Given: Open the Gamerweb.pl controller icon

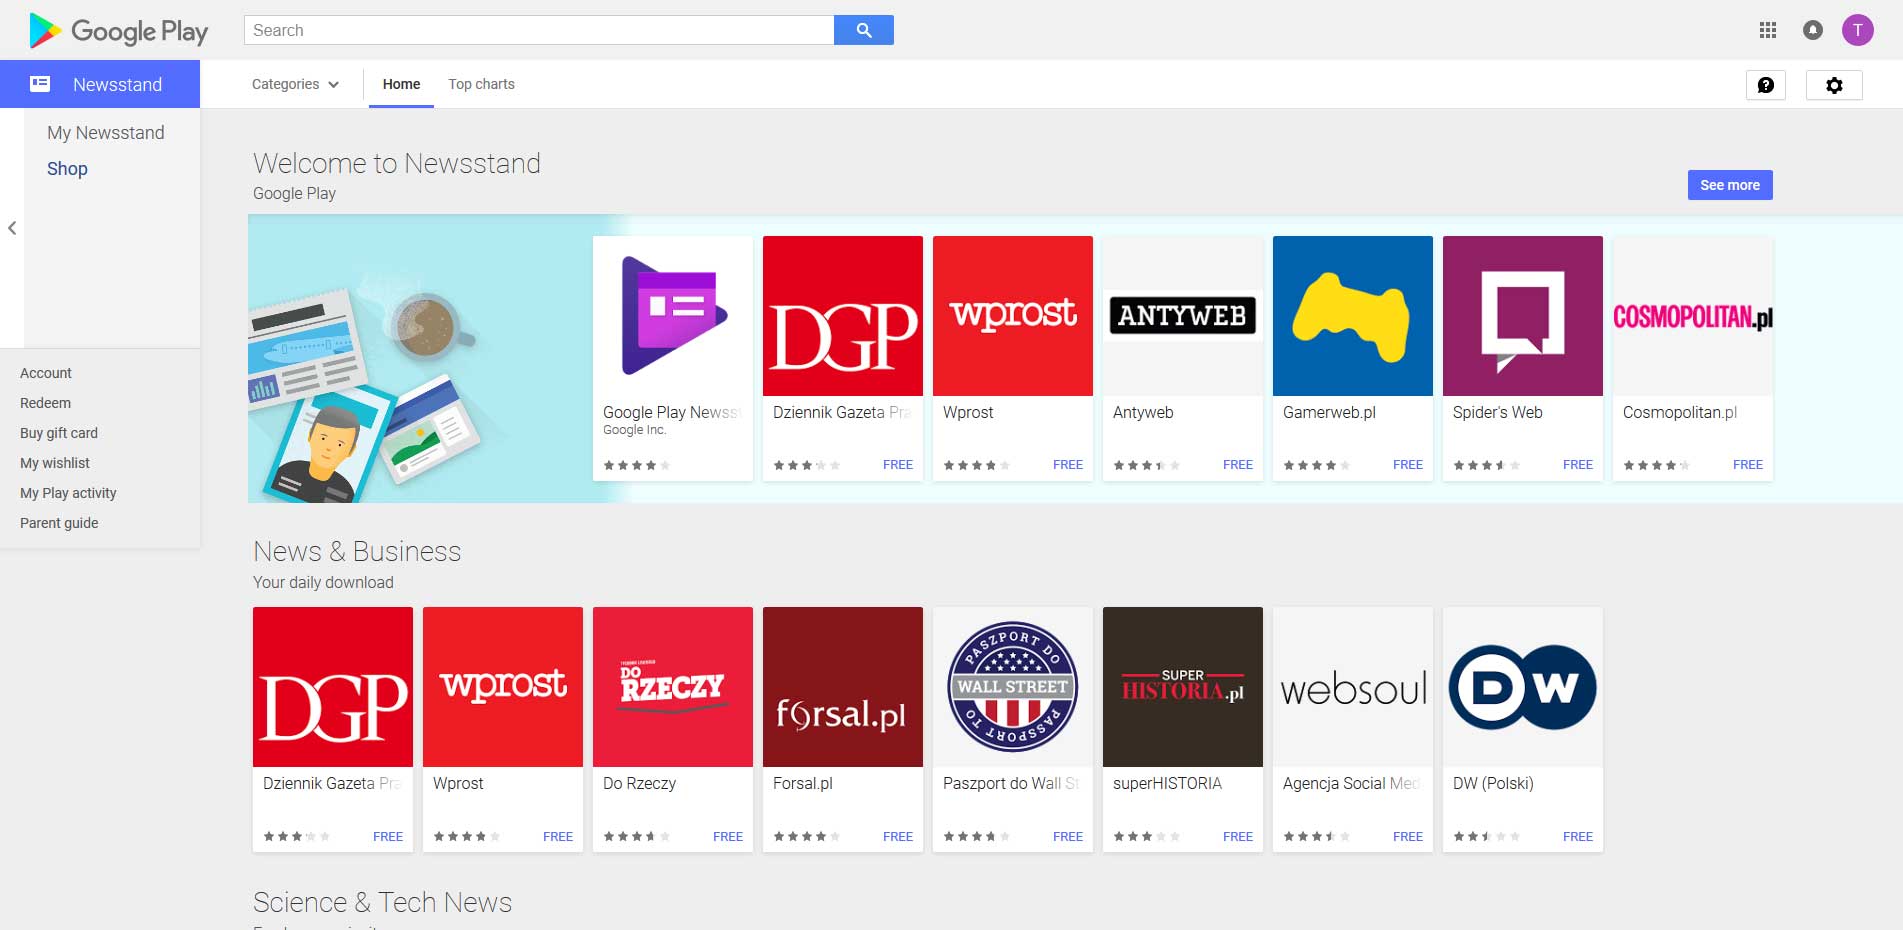Looking at the screenshot, I should click(1353, 316).
